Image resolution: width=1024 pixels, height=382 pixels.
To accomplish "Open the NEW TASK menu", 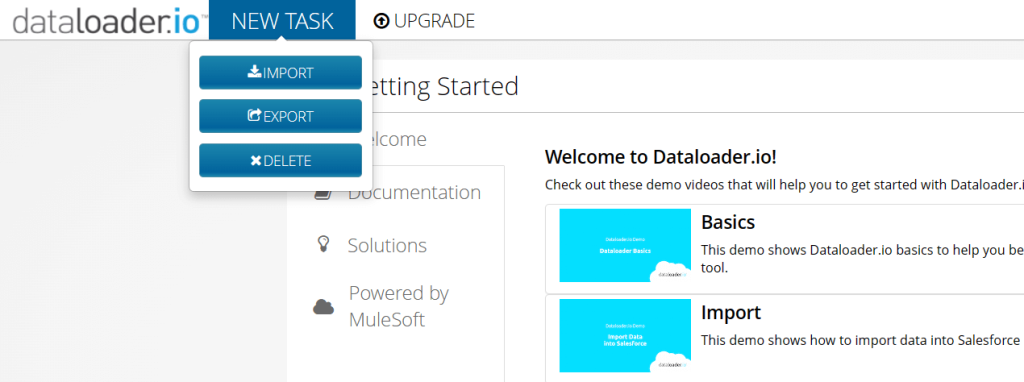I will coord(282,20).
